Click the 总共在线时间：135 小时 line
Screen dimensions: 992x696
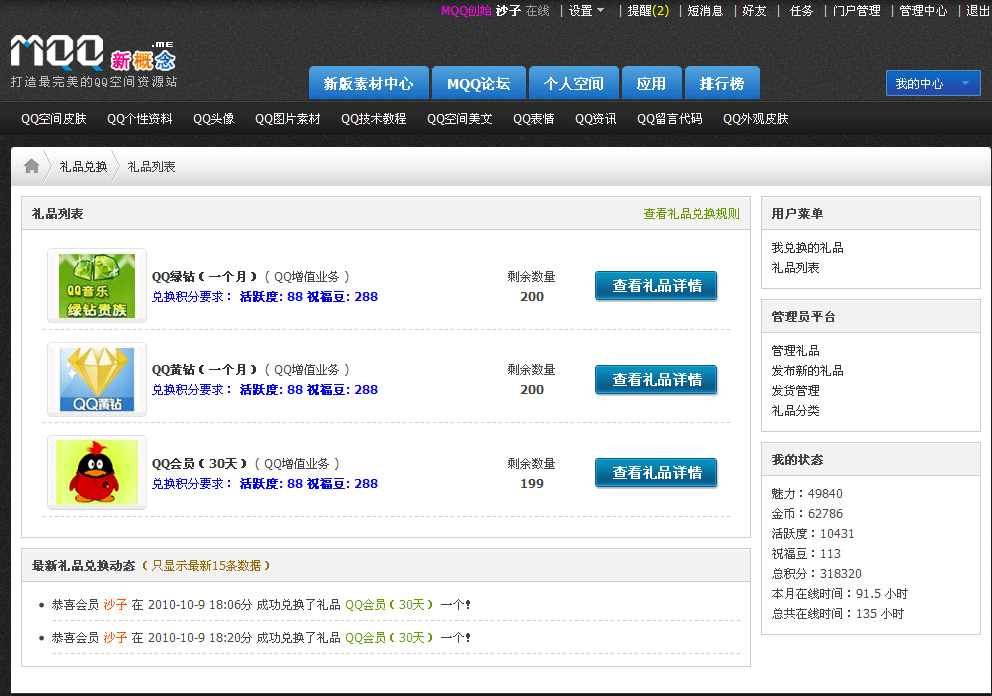click(x=838, y=614)
